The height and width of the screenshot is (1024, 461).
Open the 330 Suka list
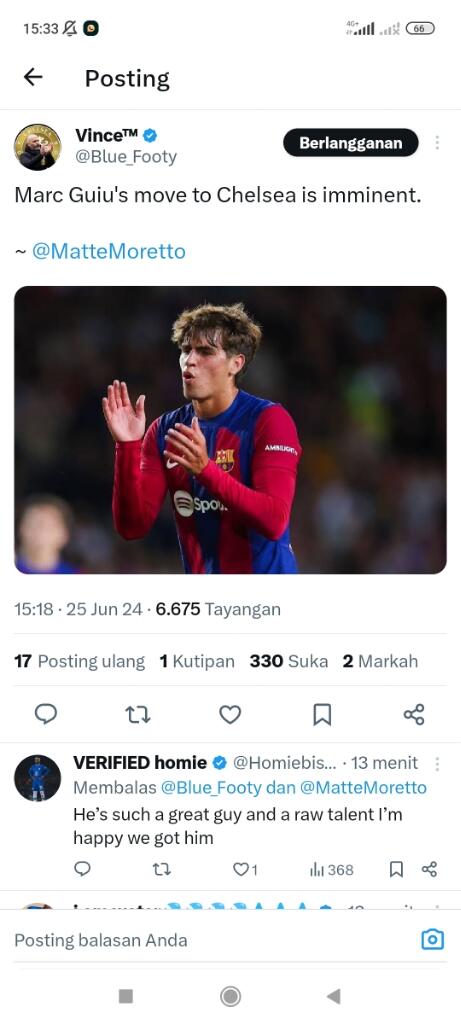click(x=289, y=661)
